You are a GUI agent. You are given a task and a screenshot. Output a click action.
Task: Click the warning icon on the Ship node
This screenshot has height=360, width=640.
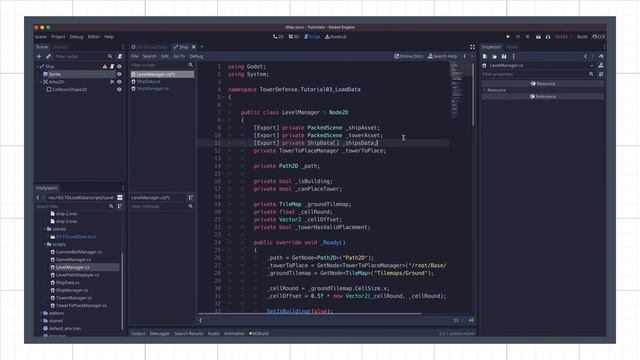tap(105, 66)
